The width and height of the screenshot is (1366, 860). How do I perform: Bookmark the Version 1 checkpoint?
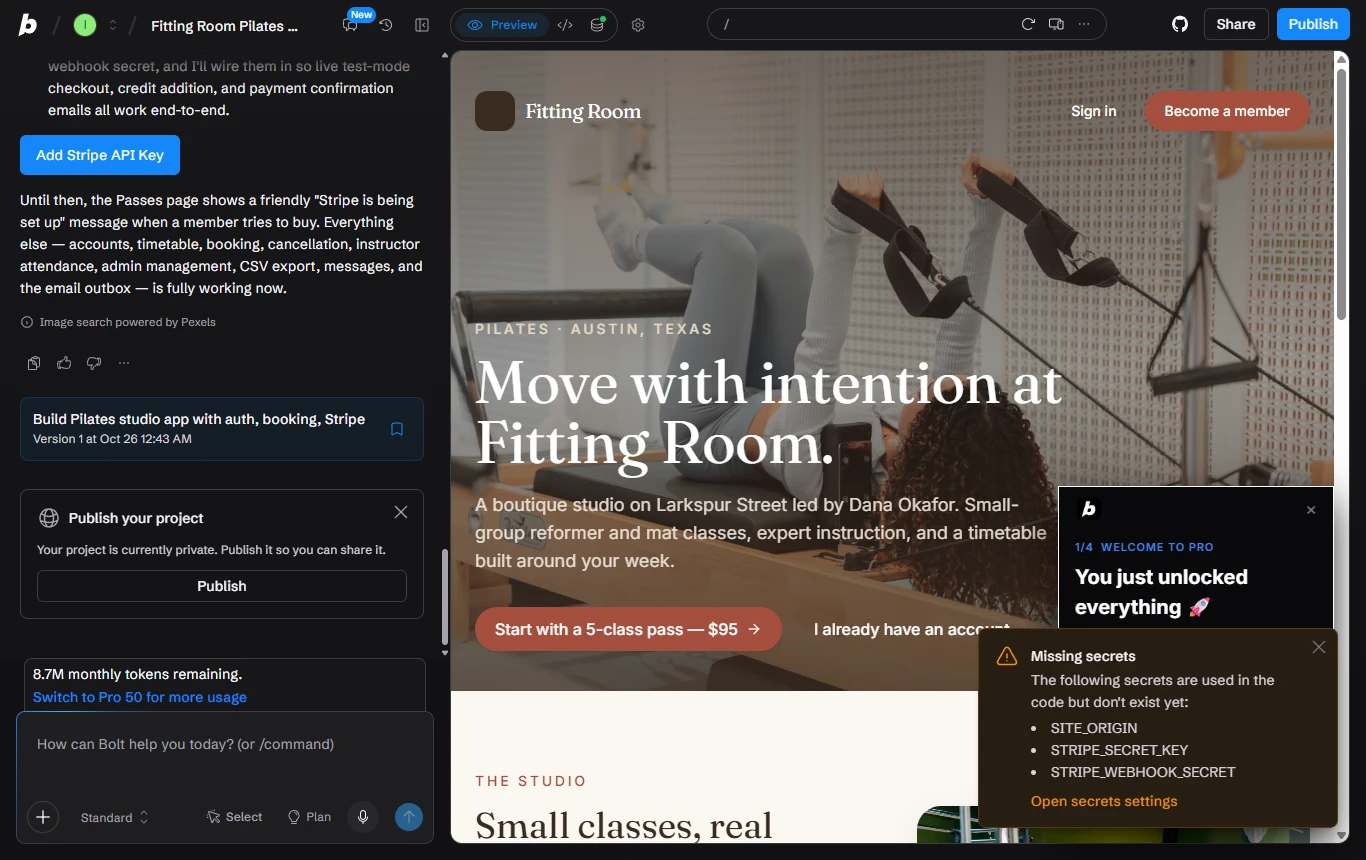coord(397,429)
